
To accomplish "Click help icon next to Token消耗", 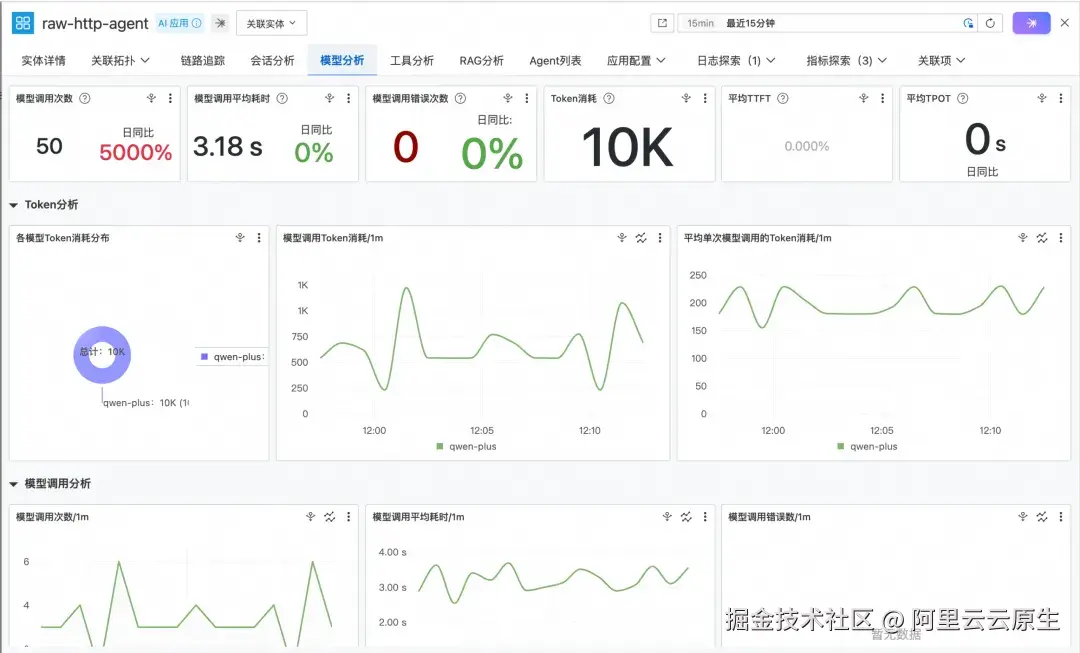I will coord(609,99).
